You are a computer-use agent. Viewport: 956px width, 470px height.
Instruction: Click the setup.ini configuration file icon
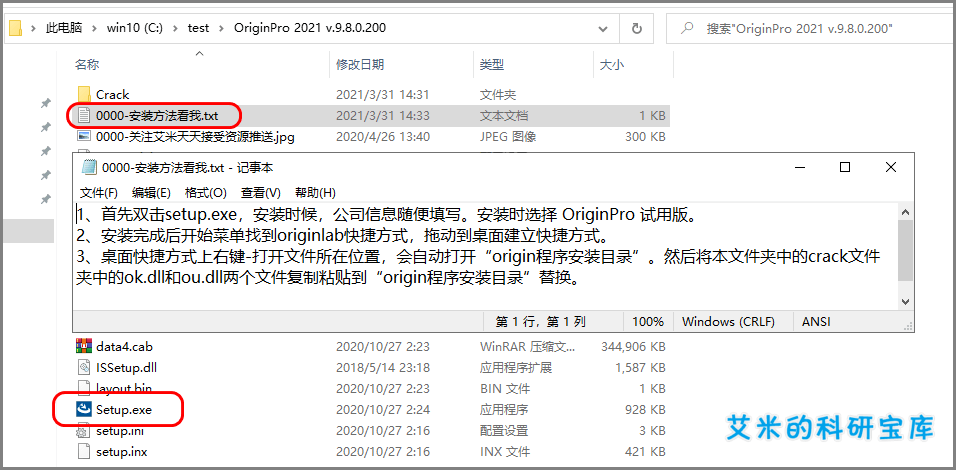tap(84, 431)
